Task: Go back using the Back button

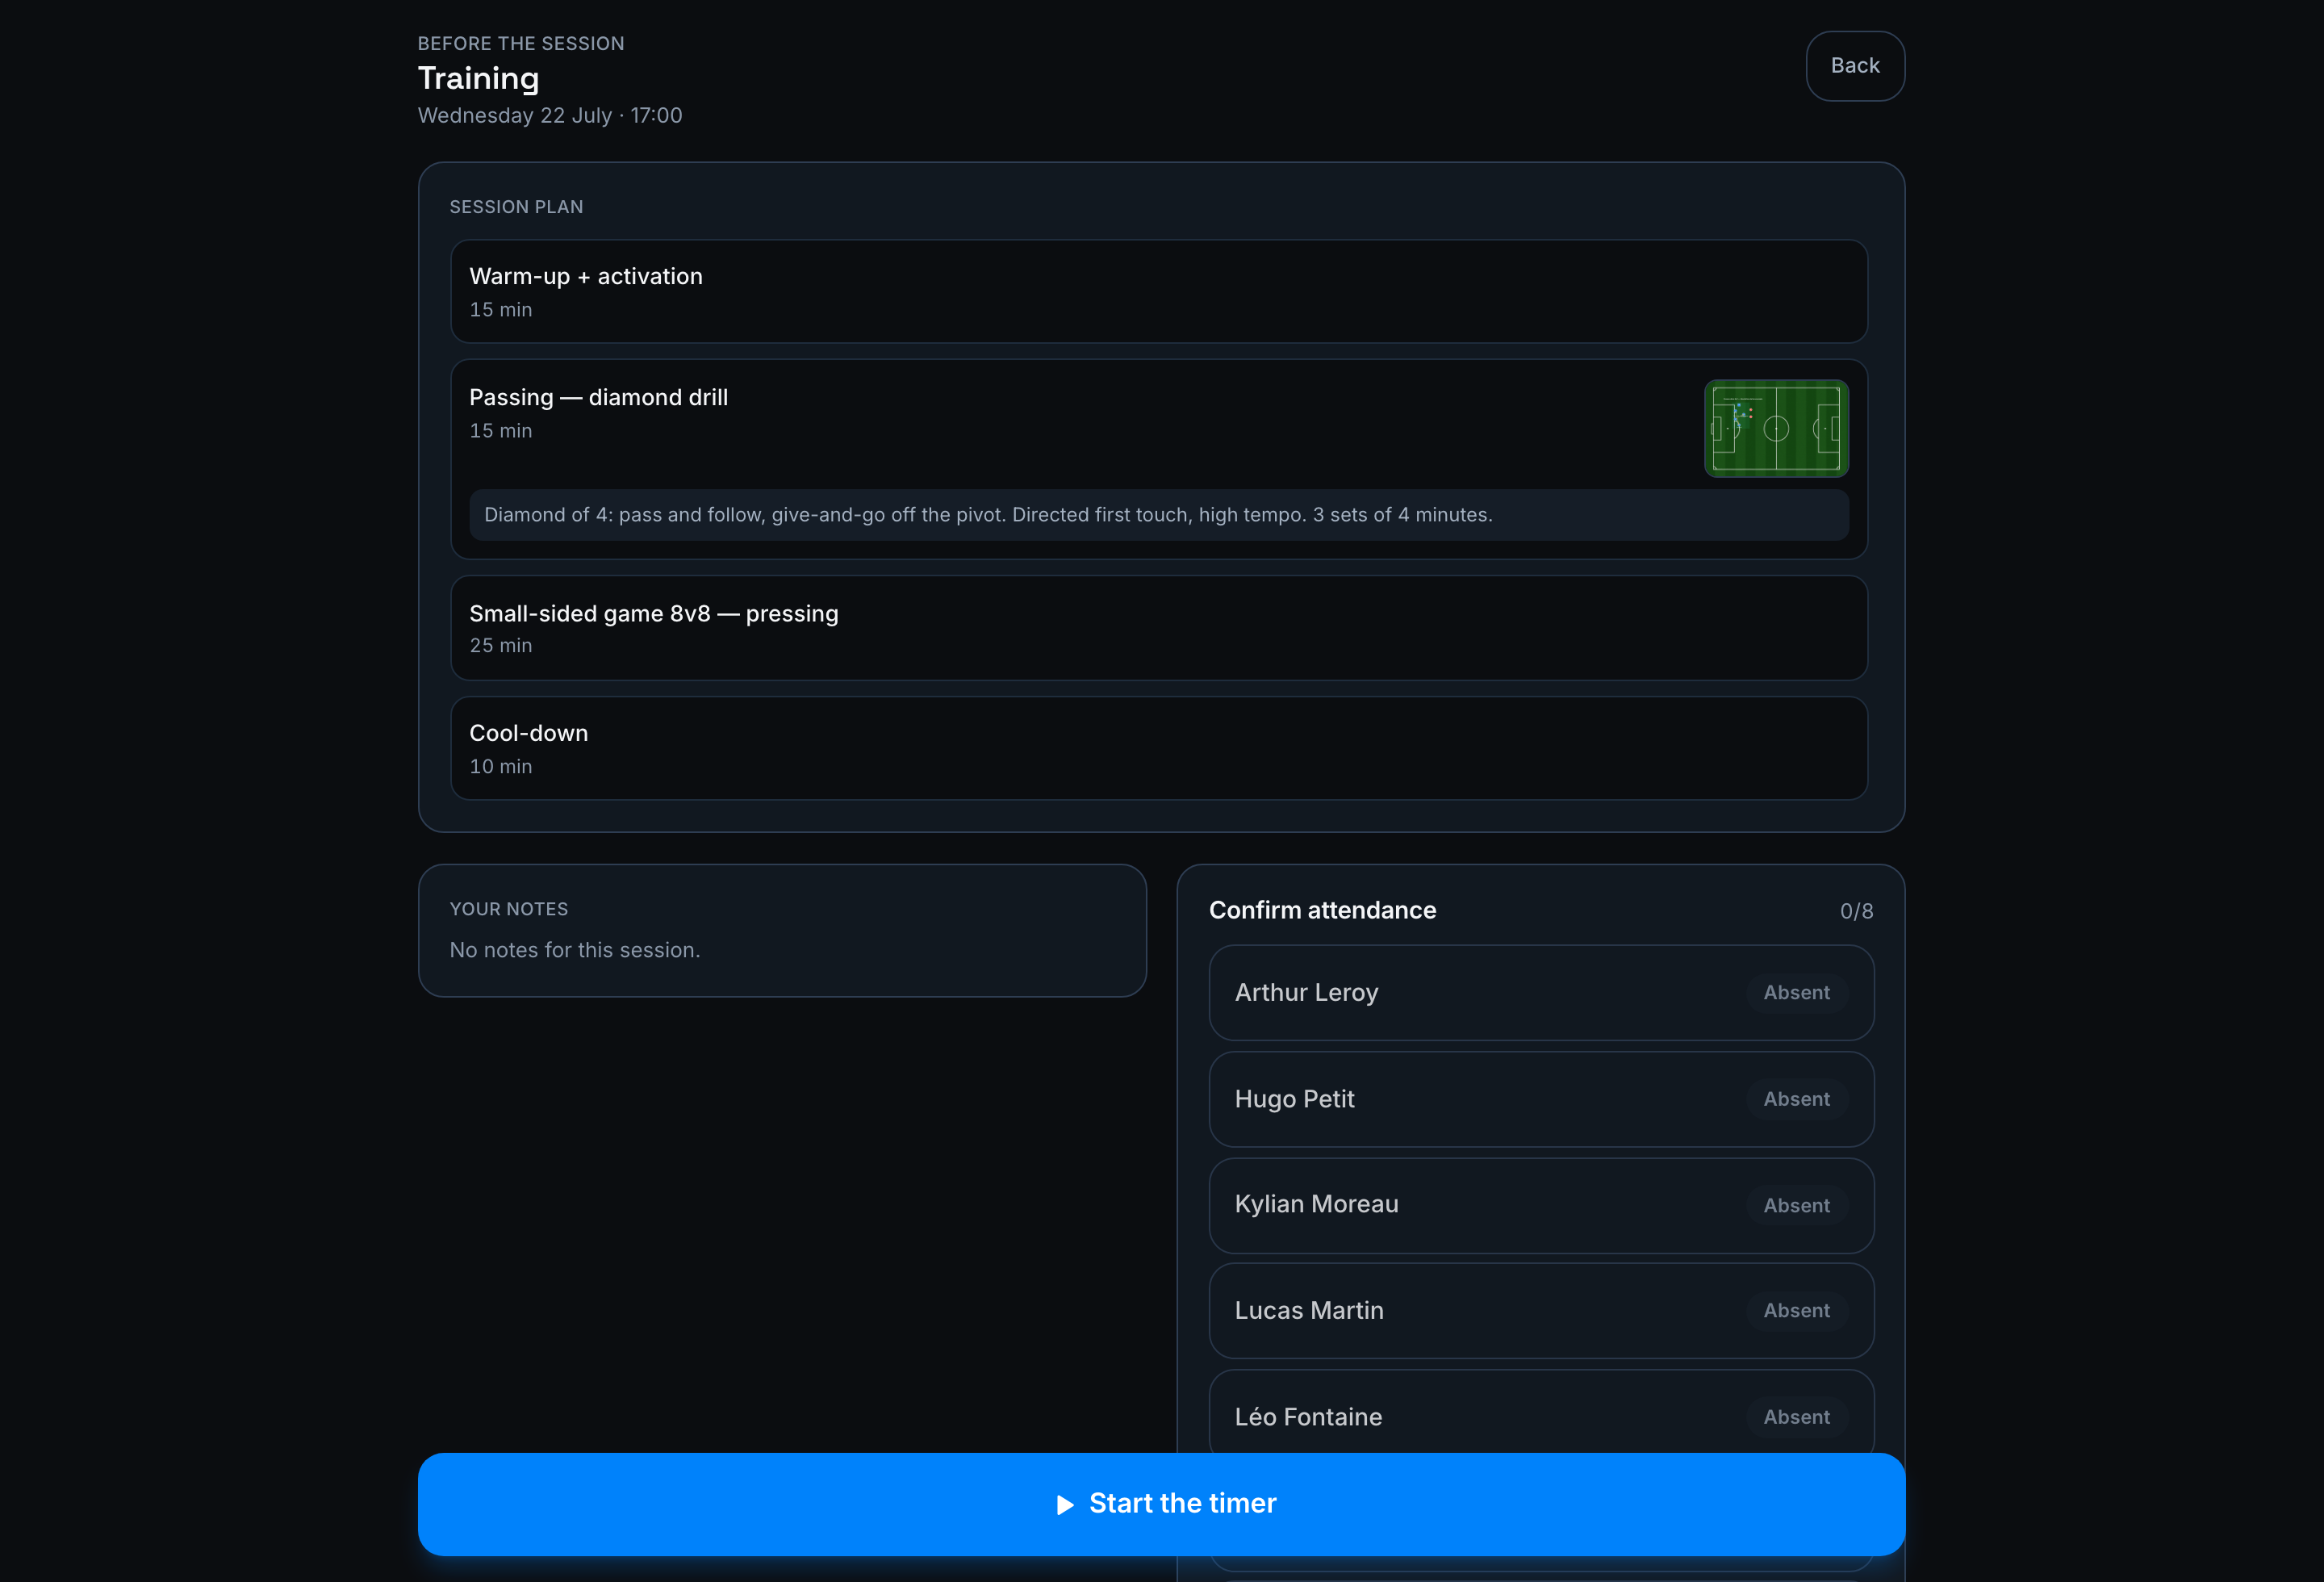Action: tap(1855, 66)
